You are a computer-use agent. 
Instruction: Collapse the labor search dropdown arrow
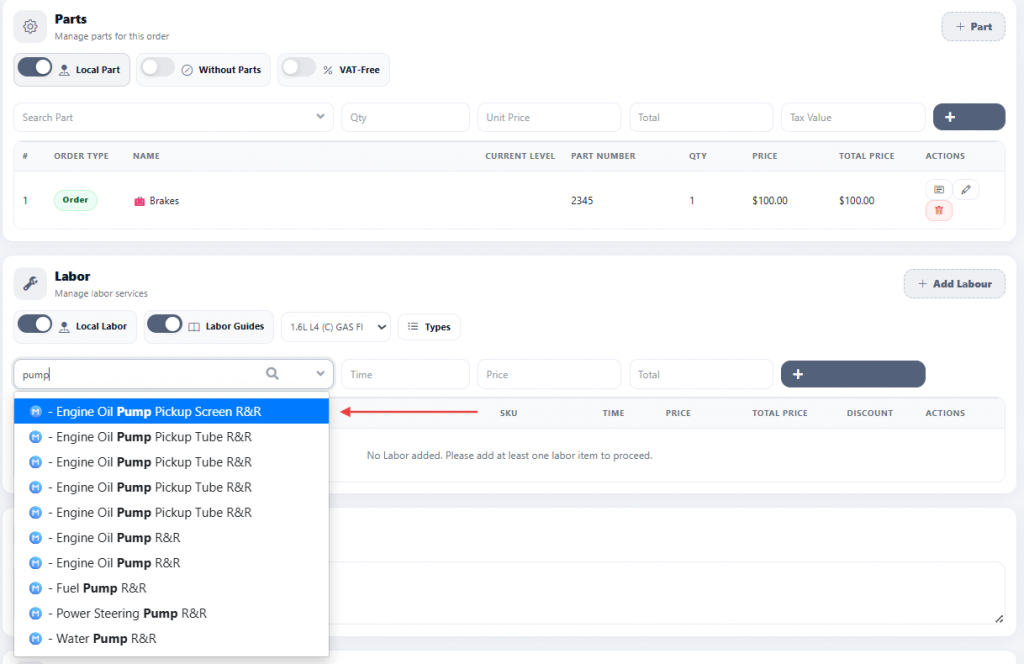(320, 374)
